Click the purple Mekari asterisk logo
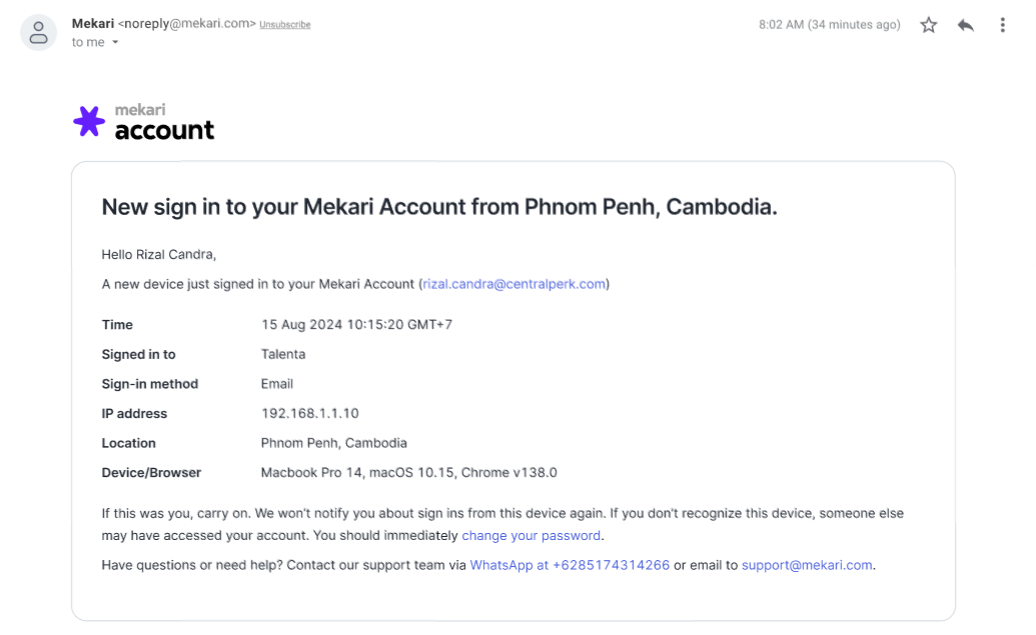Screen dimensions: 1036x635 (89, 121)
